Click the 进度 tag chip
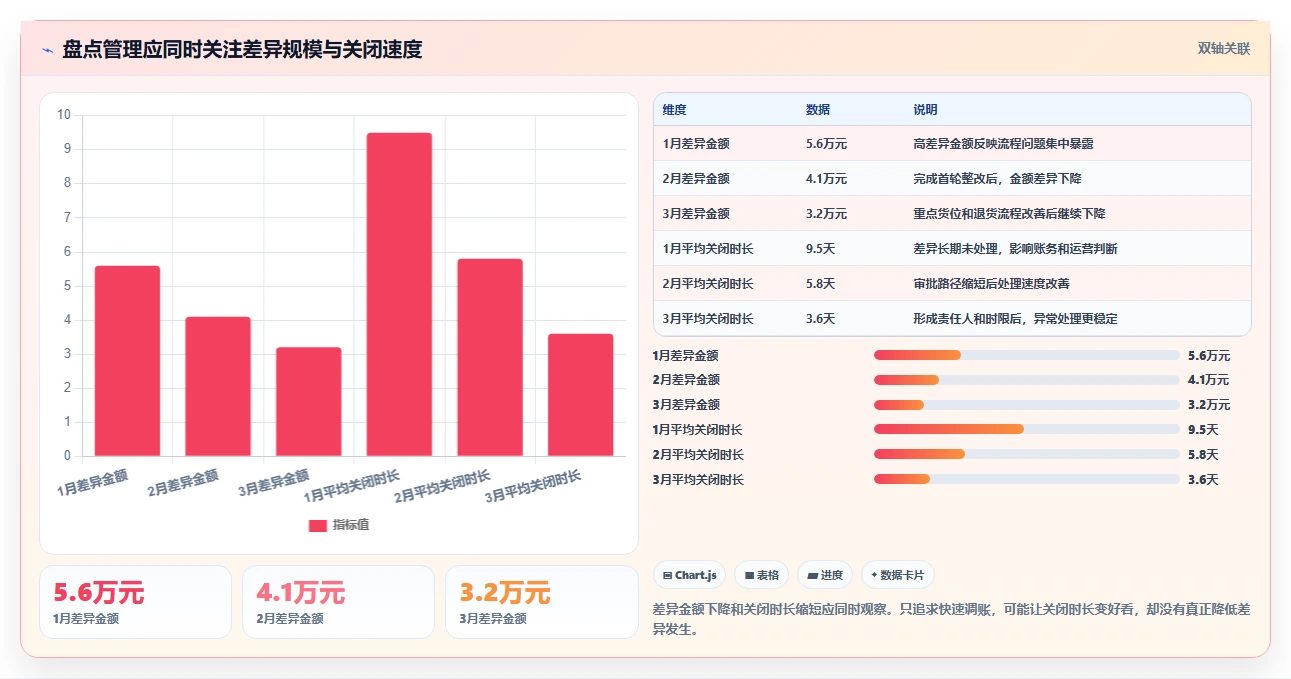The height and width of the screenshot is (679, 1291). pyautogui.click(x=825, y=575)
